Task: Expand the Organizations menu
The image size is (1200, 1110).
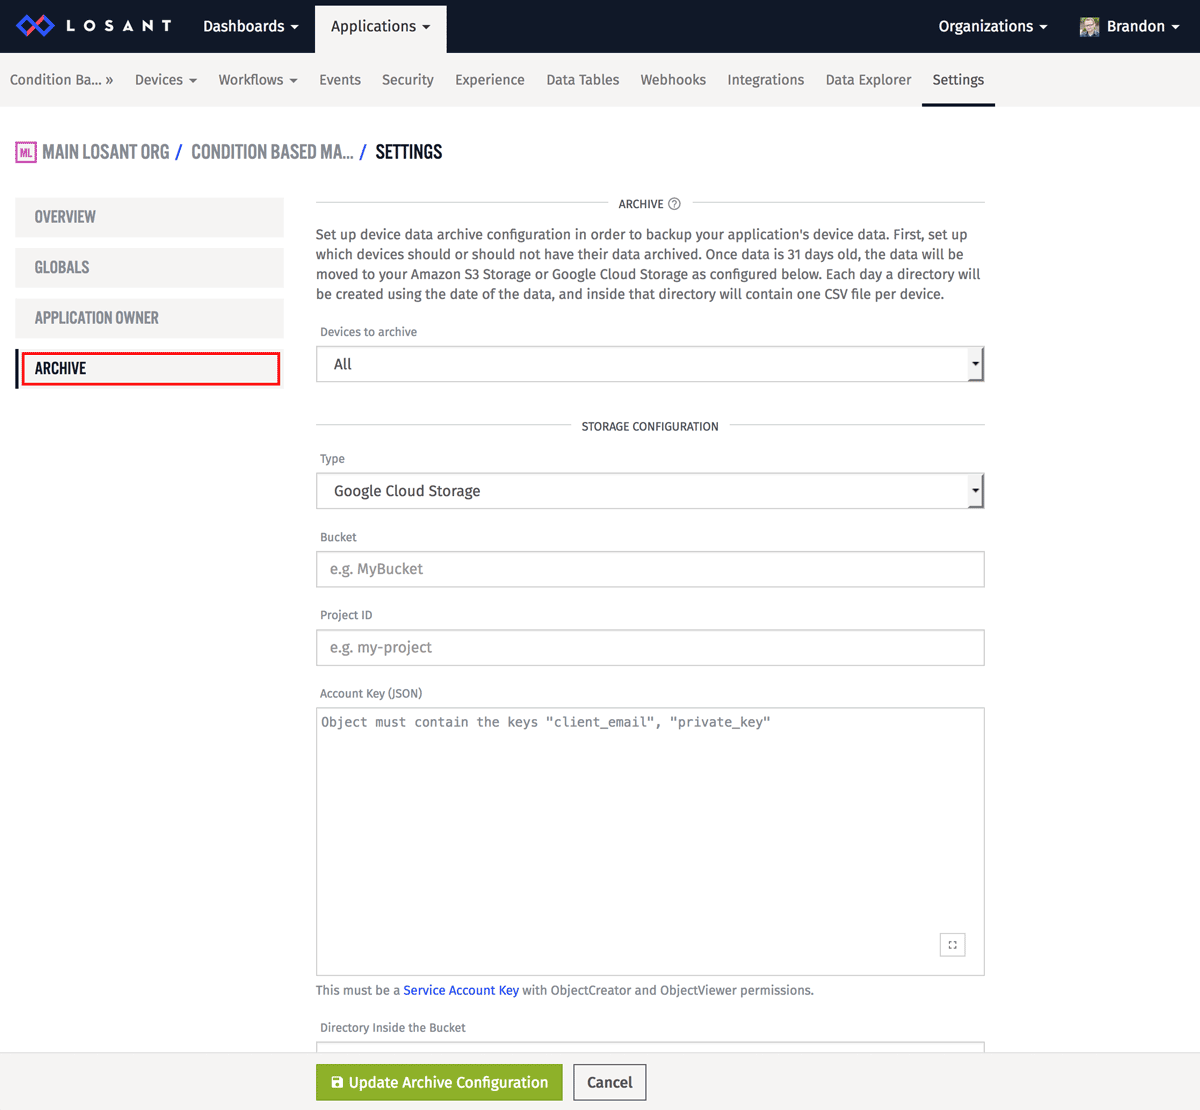Action: coord(993,26)
